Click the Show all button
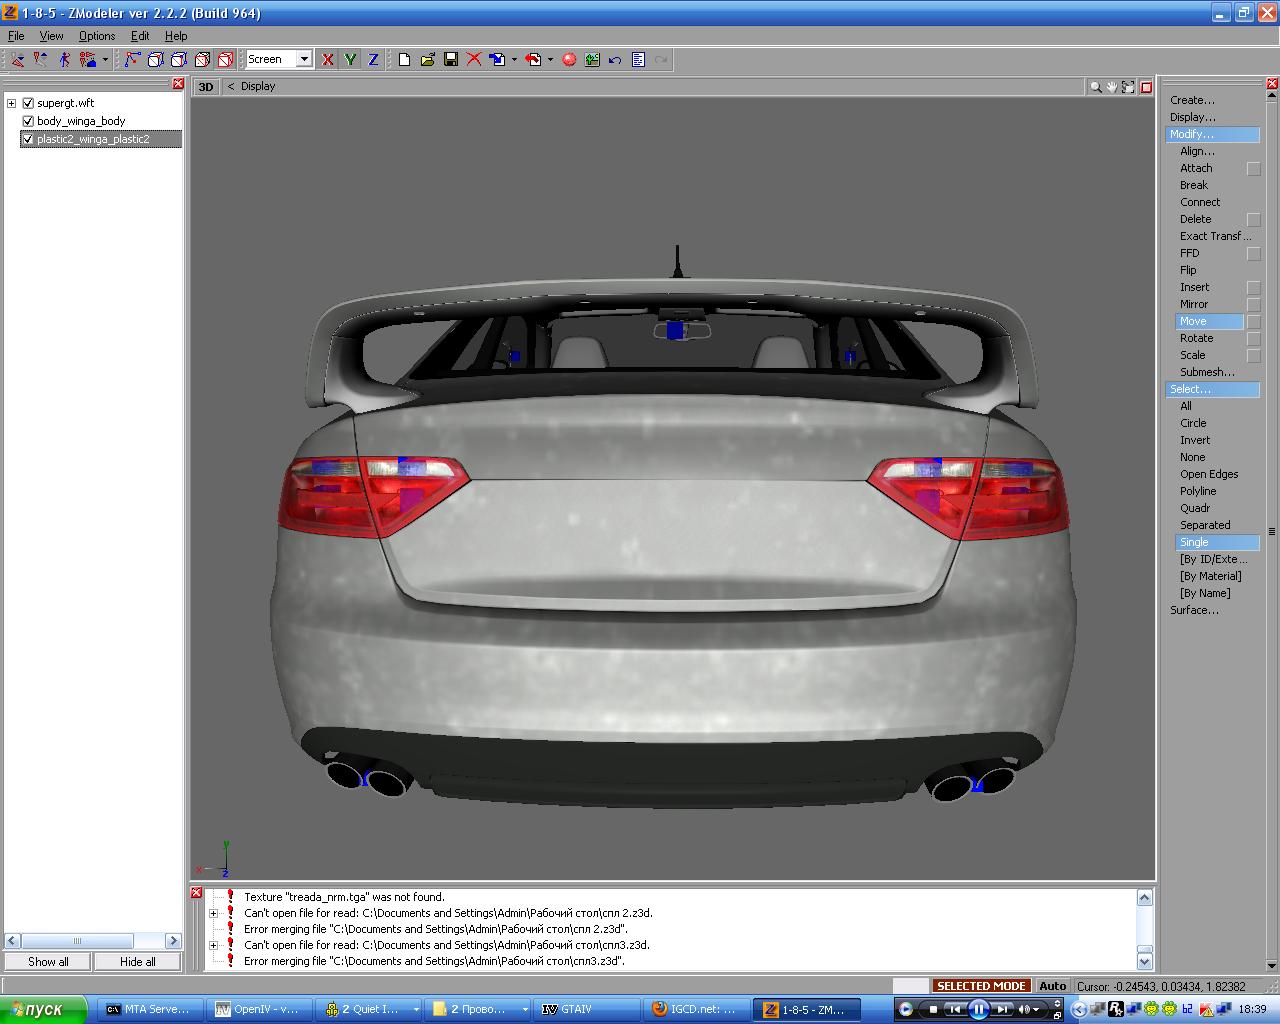Viewport: 1280px width, 1024px height. (48, 962)
